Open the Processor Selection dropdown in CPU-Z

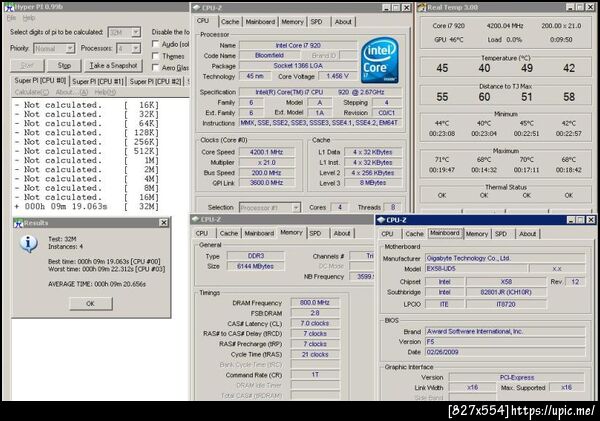pos(296,208)
